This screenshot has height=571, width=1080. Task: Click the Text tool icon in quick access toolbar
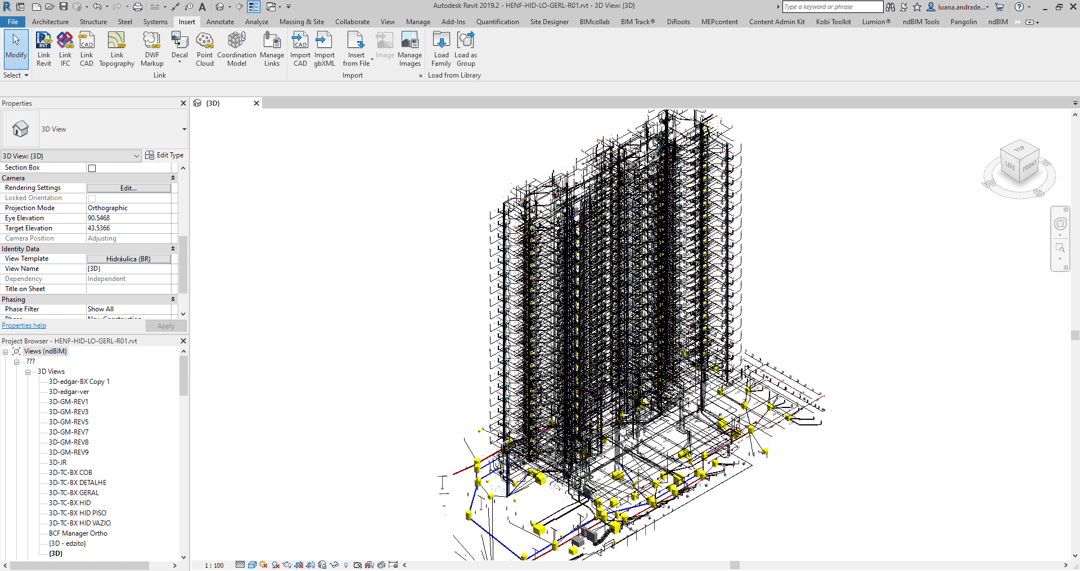tap(202, 6)
